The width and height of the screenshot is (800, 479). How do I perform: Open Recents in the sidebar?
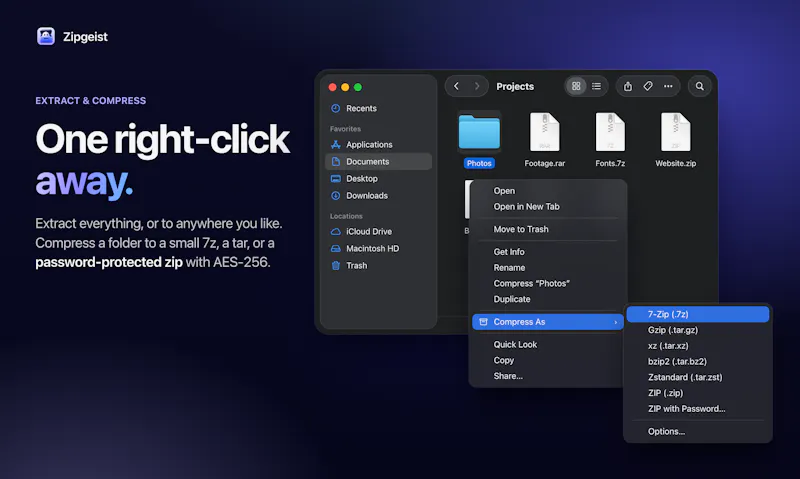(x=378, y=108)
